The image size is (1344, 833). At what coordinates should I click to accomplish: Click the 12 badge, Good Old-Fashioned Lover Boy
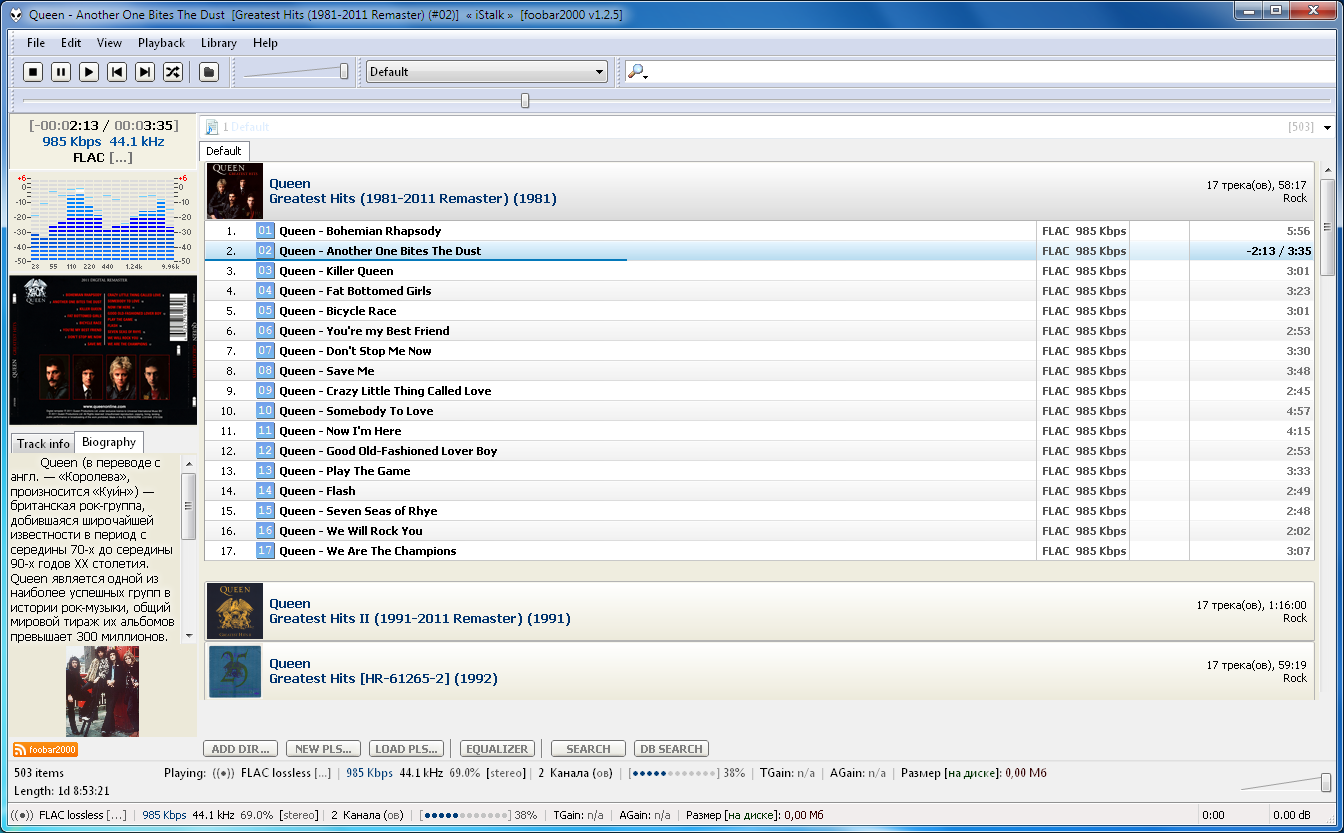point(265,451)
